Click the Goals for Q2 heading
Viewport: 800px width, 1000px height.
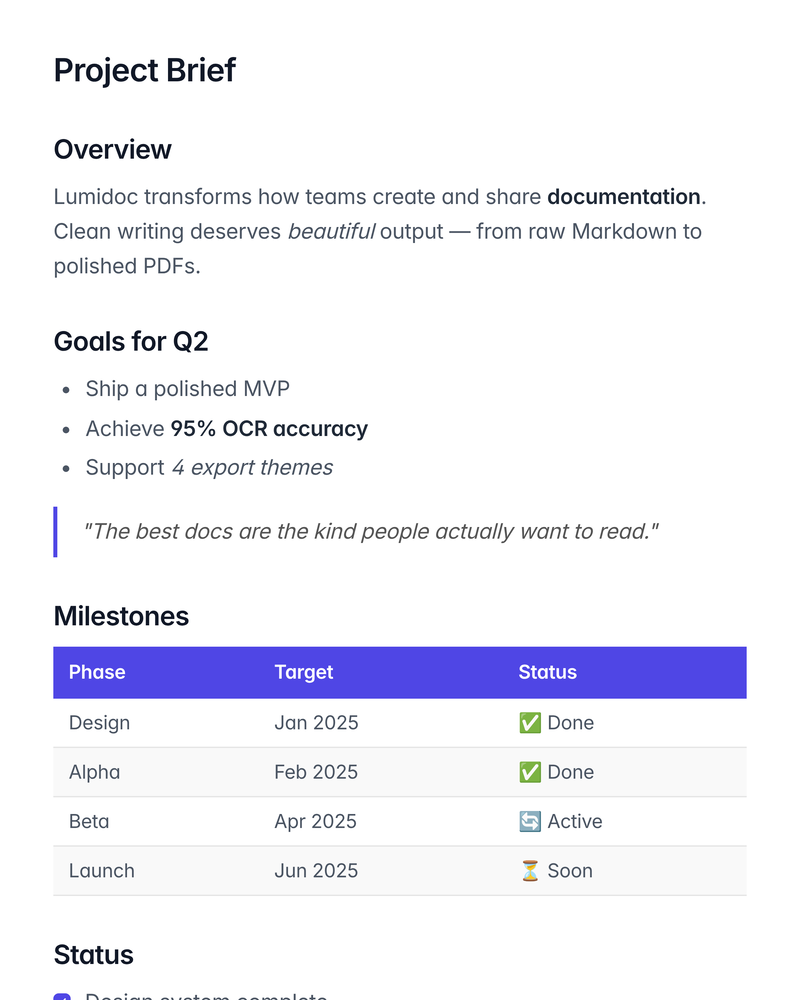coord(131,342)
